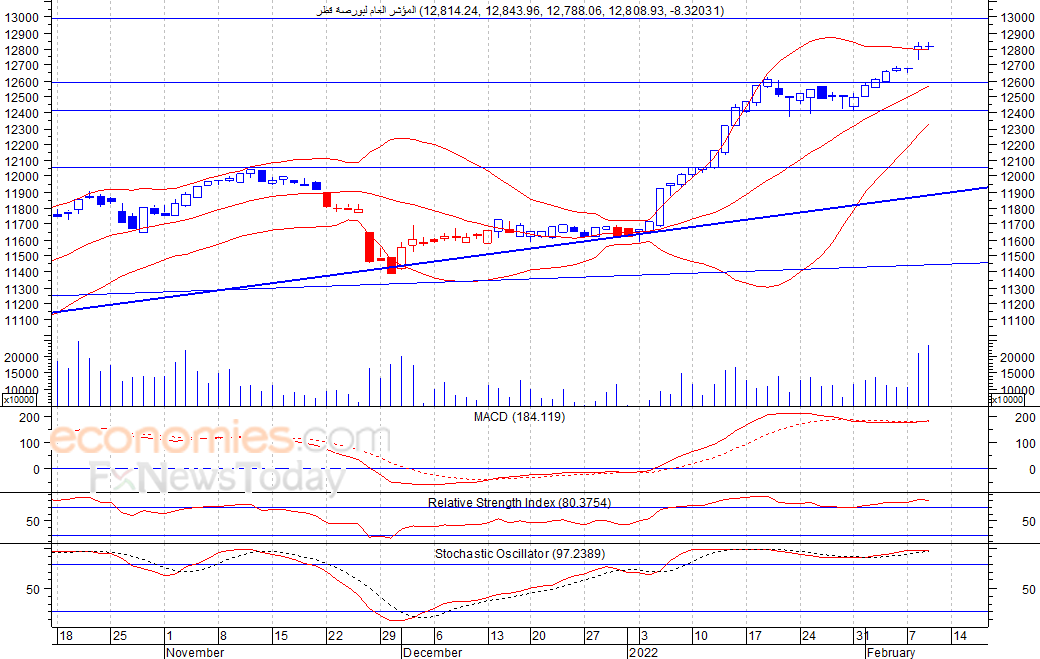The height and width of the screenshot is (659, 1040).
Task: Click date label 14 on the time axis
Action: pyautogui.click(x=960, y=636)
